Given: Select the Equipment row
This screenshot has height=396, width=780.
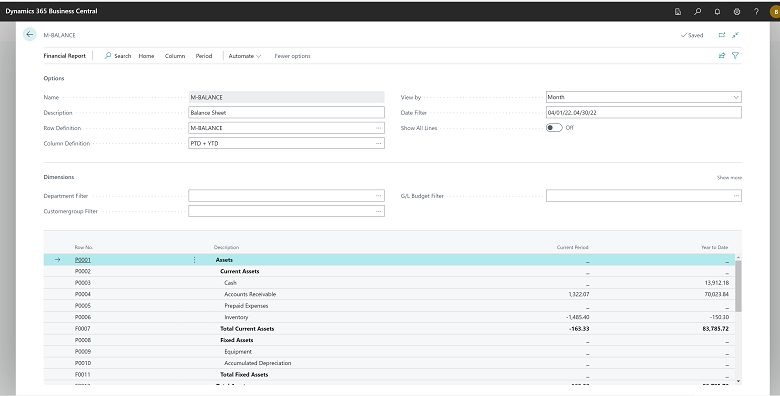Looking at the screenshot, I should click(389, 351).
